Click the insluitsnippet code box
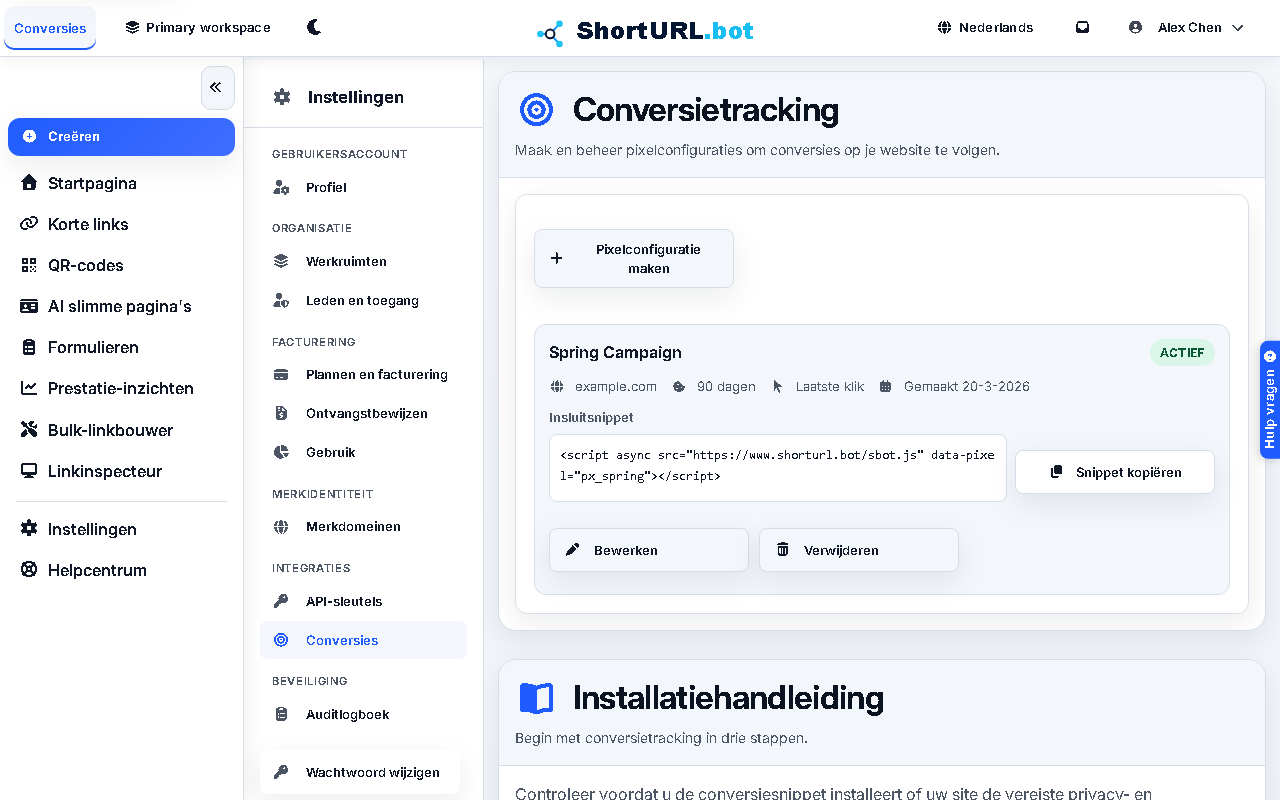Screen dimensions: 1280x800 pos(778,468)
